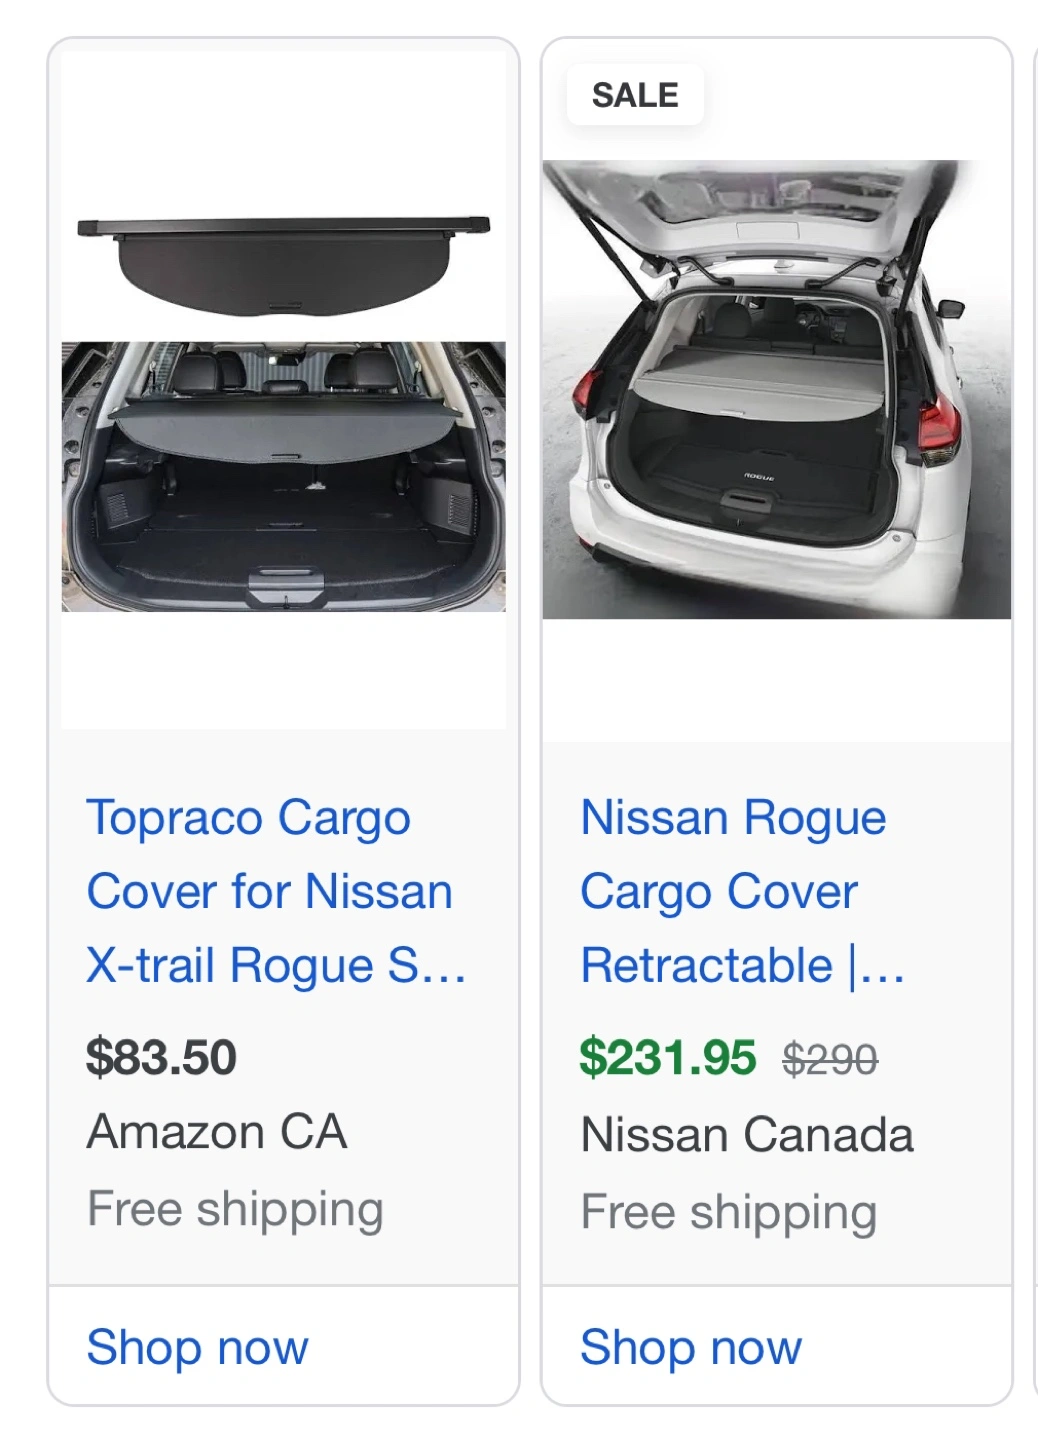Click the ROGUE logo on the cargo mat
1038x1440 pixels.
pos(759,478)
